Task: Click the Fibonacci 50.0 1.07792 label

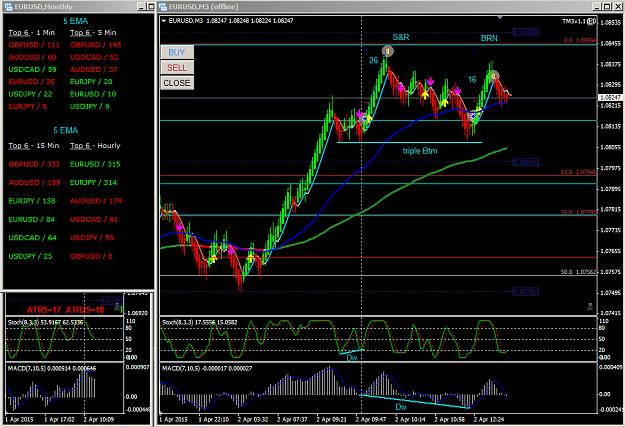Action: point(579,212)
